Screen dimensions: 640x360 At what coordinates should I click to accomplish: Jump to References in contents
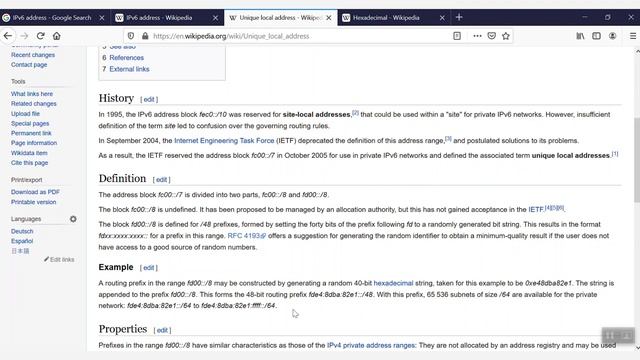(x=127, y=58)
